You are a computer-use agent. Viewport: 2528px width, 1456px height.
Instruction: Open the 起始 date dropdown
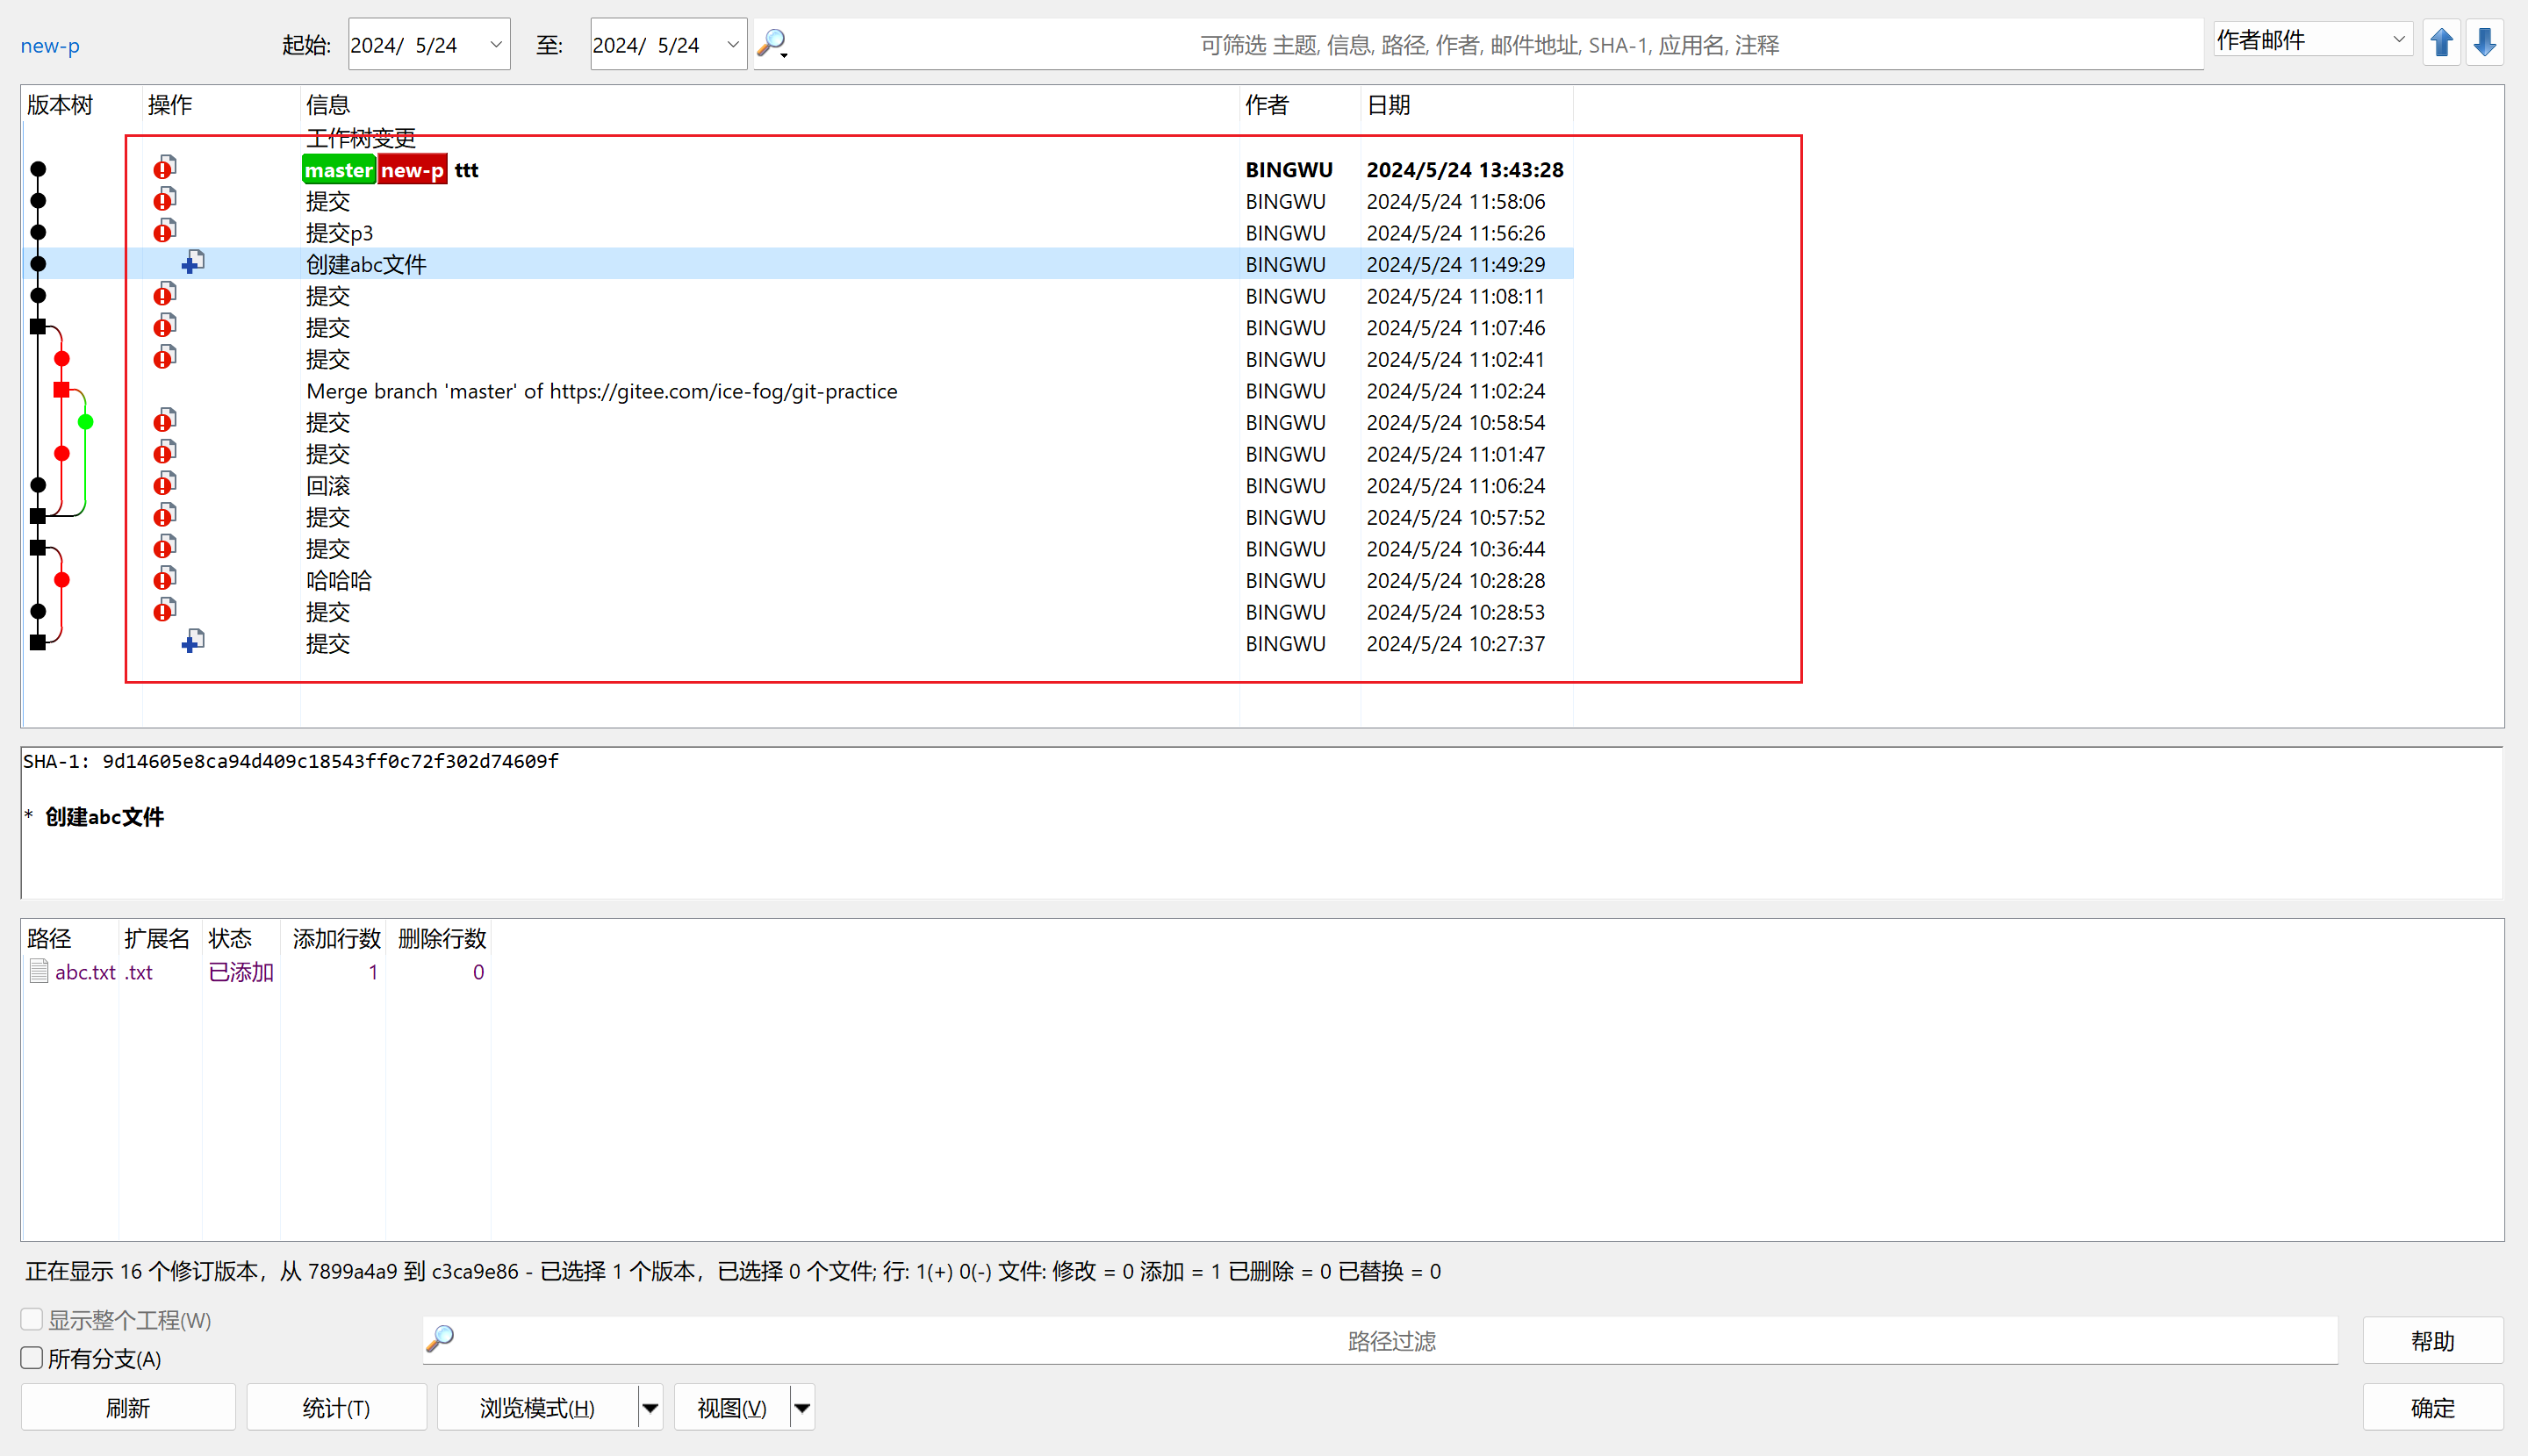coord(495,44)
